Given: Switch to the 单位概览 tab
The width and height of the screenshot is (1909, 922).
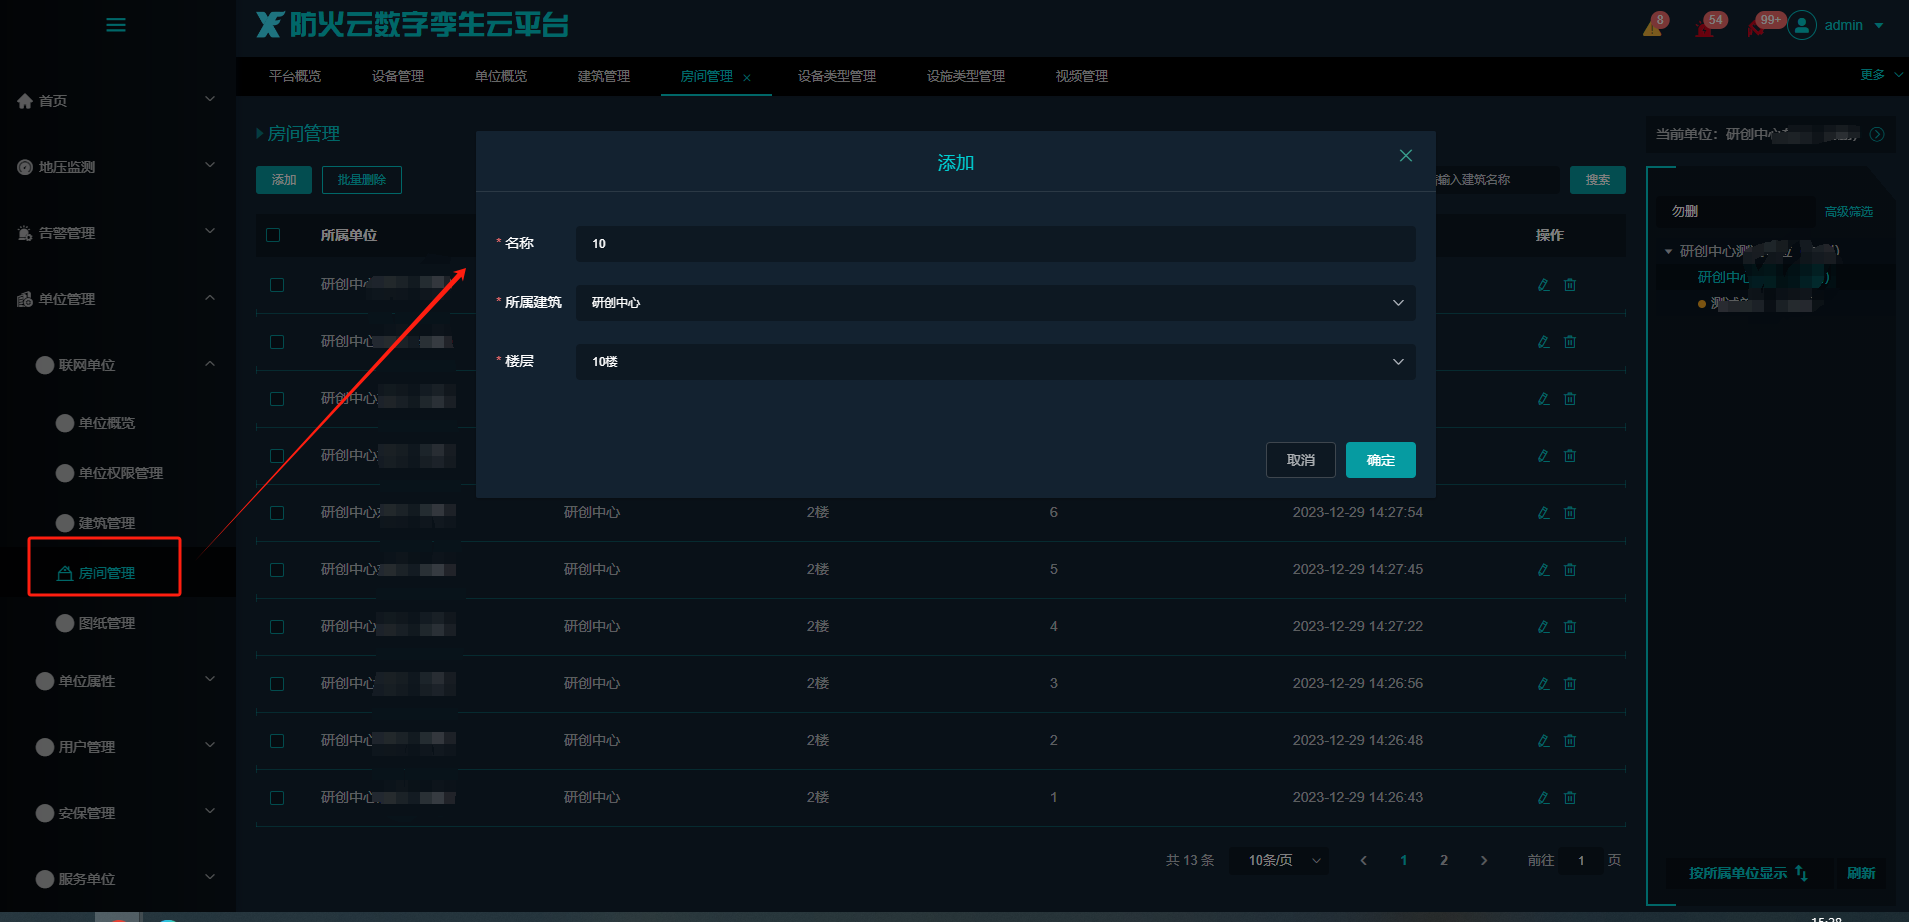Looking at the screenshot, I should 501,76.
